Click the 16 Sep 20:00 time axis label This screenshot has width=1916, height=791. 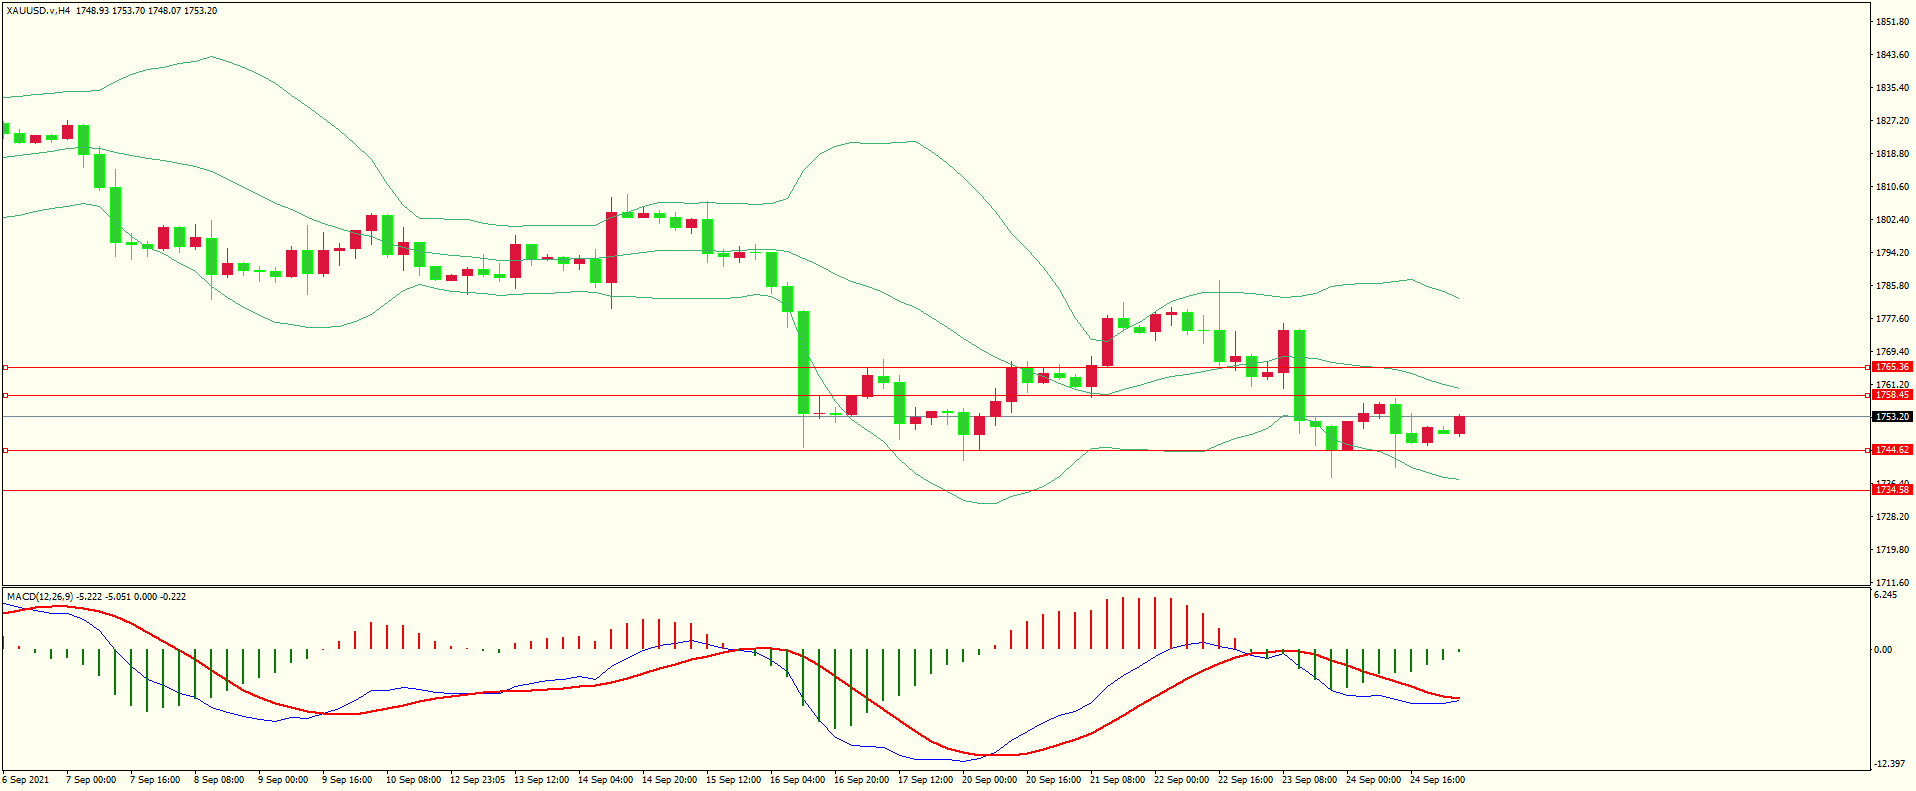click(861, 779)
